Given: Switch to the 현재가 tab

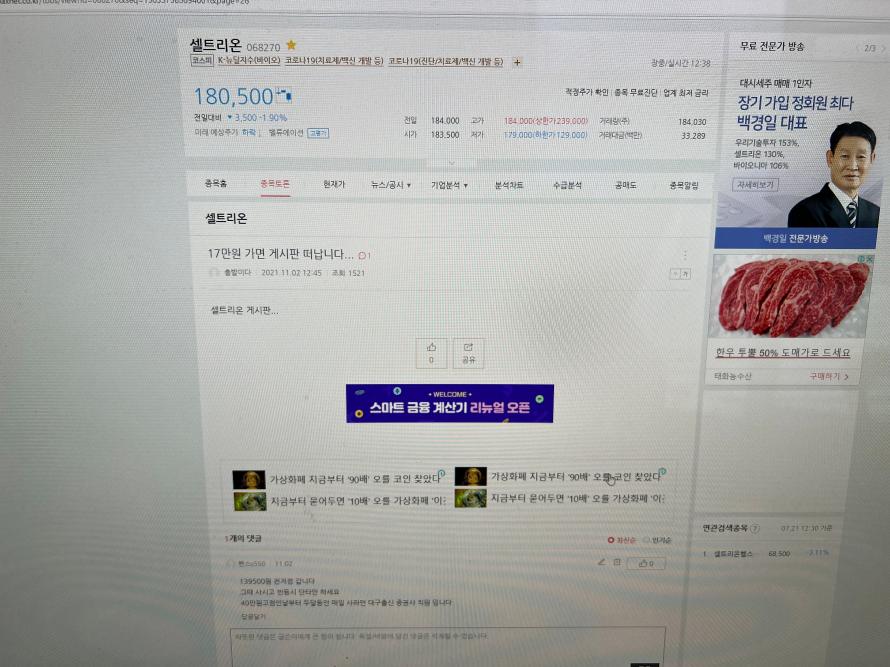Looking at the screenshot, I should click(334, 184).
